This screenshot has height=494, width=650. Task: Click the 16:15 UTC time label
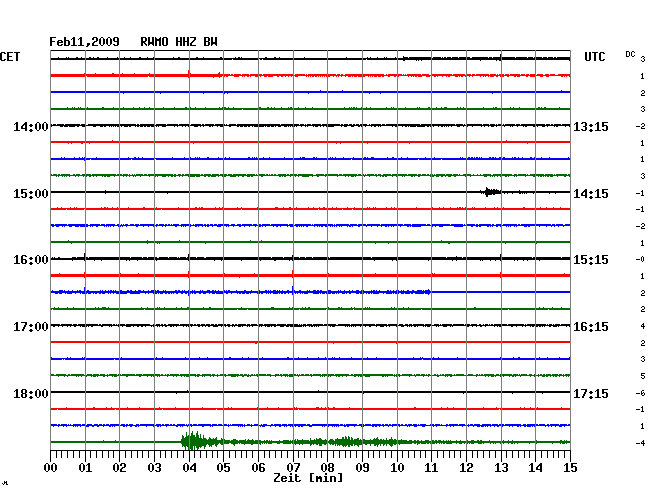coord(591,327)
